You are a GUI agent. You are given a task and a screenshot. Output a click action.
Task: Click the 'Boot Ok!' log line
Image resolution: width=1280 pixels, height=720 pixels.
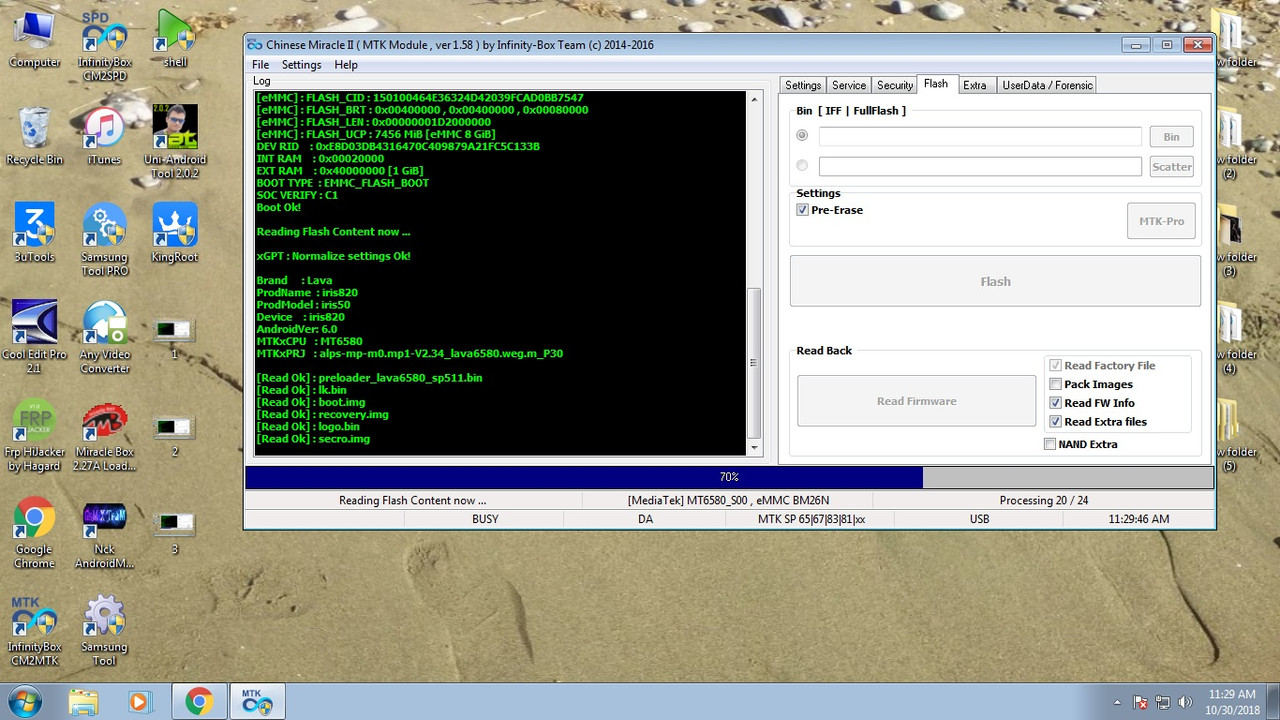tap(278, 207)
